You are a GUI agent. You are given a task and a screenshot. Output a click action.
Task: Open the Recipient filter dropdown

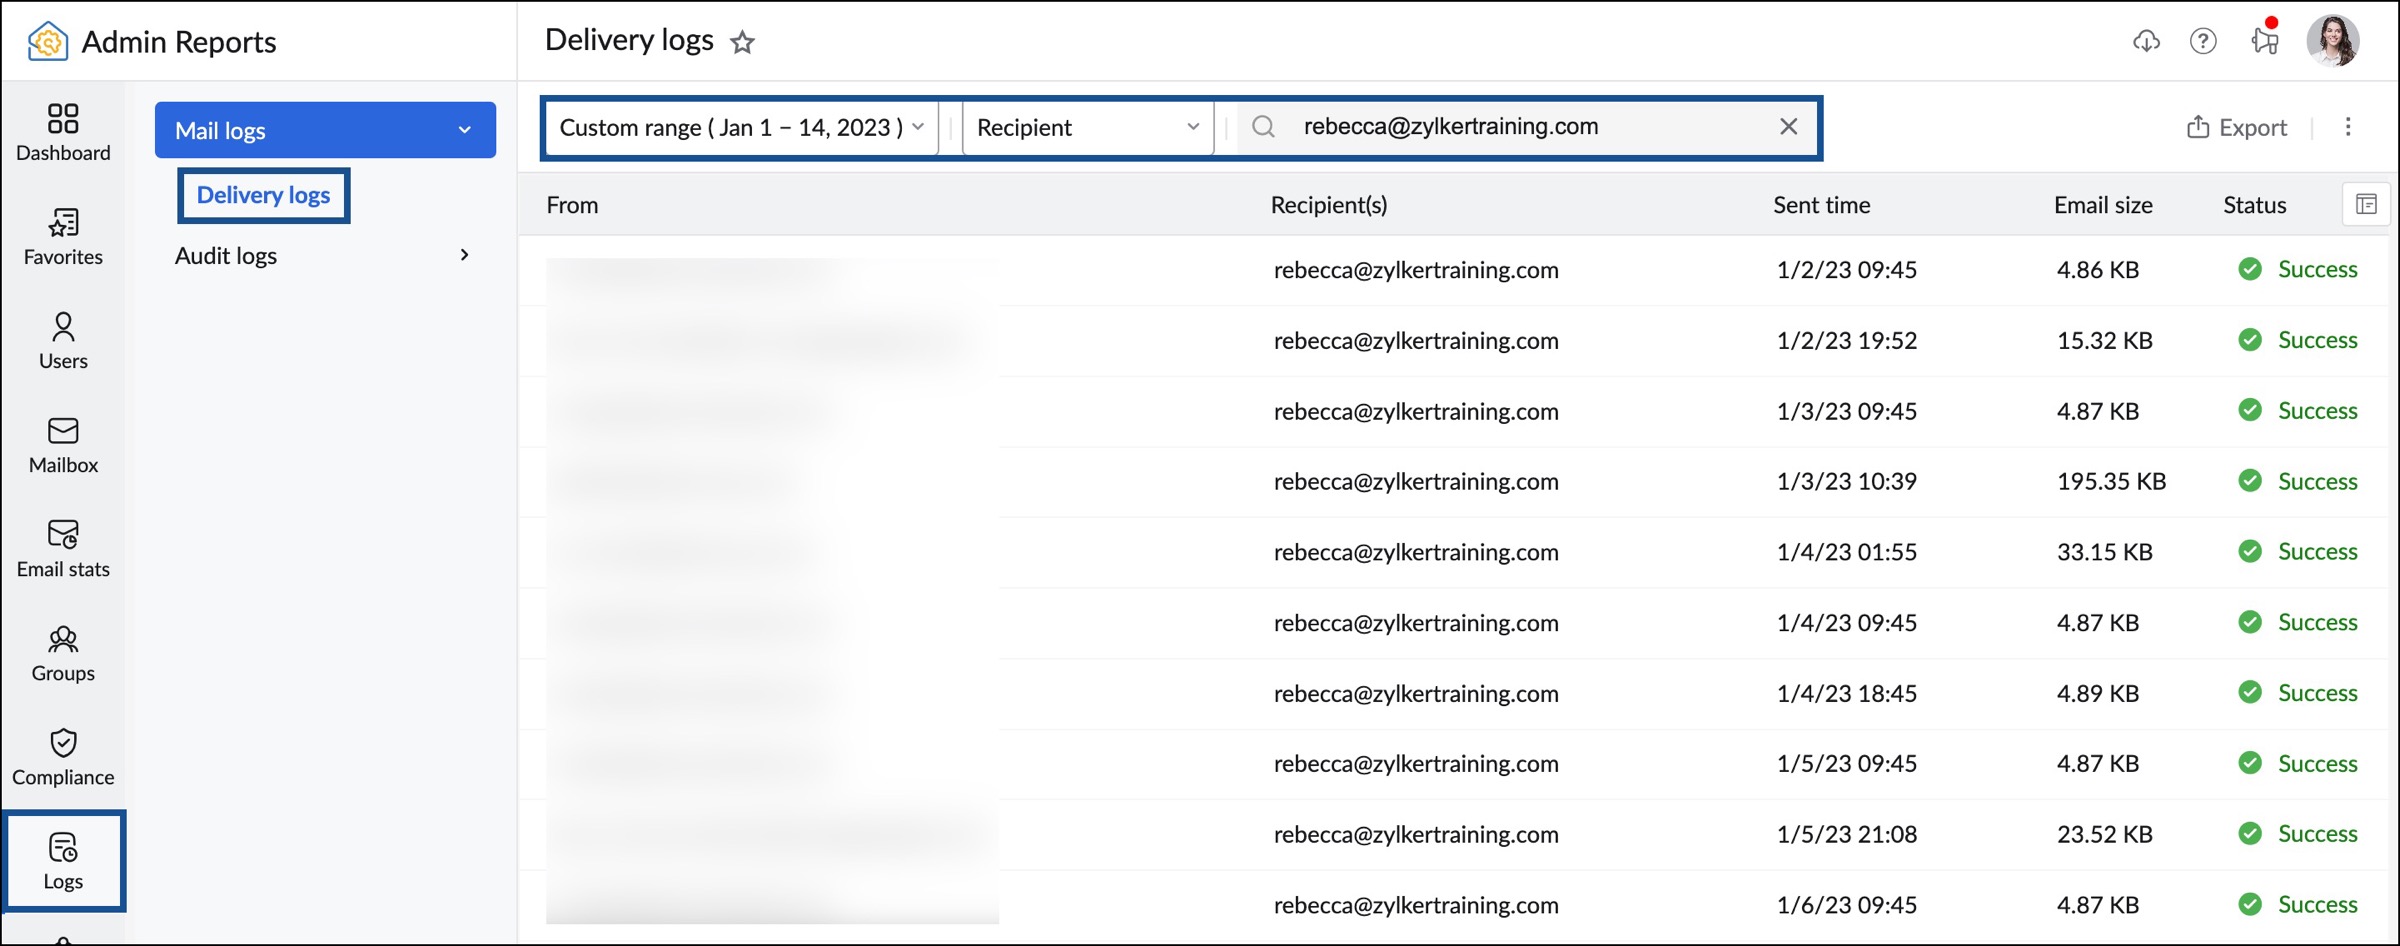(x=1087, y=127)
